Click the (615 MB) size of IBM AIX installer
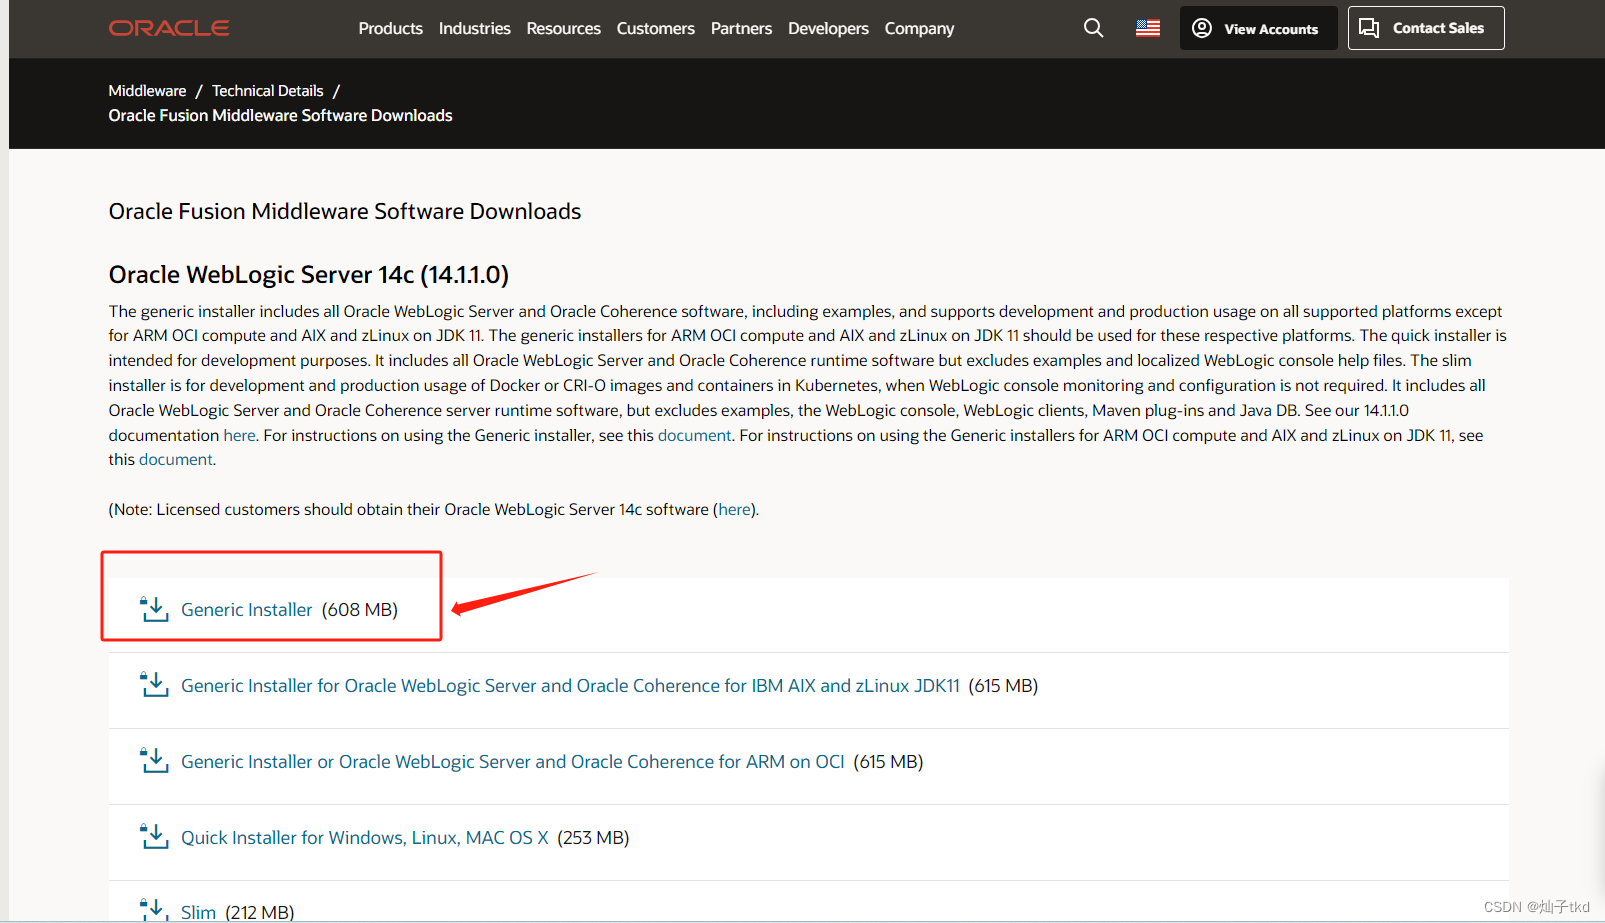 point(1003,685)
